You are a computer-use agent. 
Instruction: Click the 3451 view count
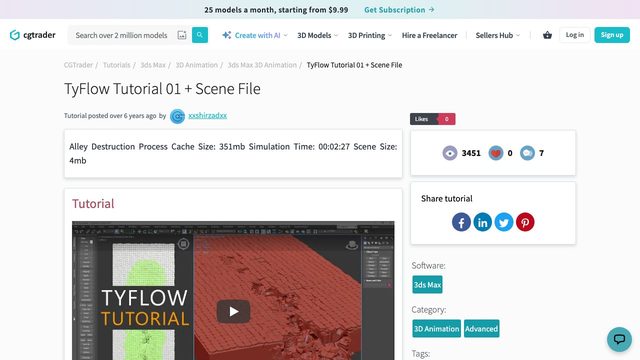(471, 153)
